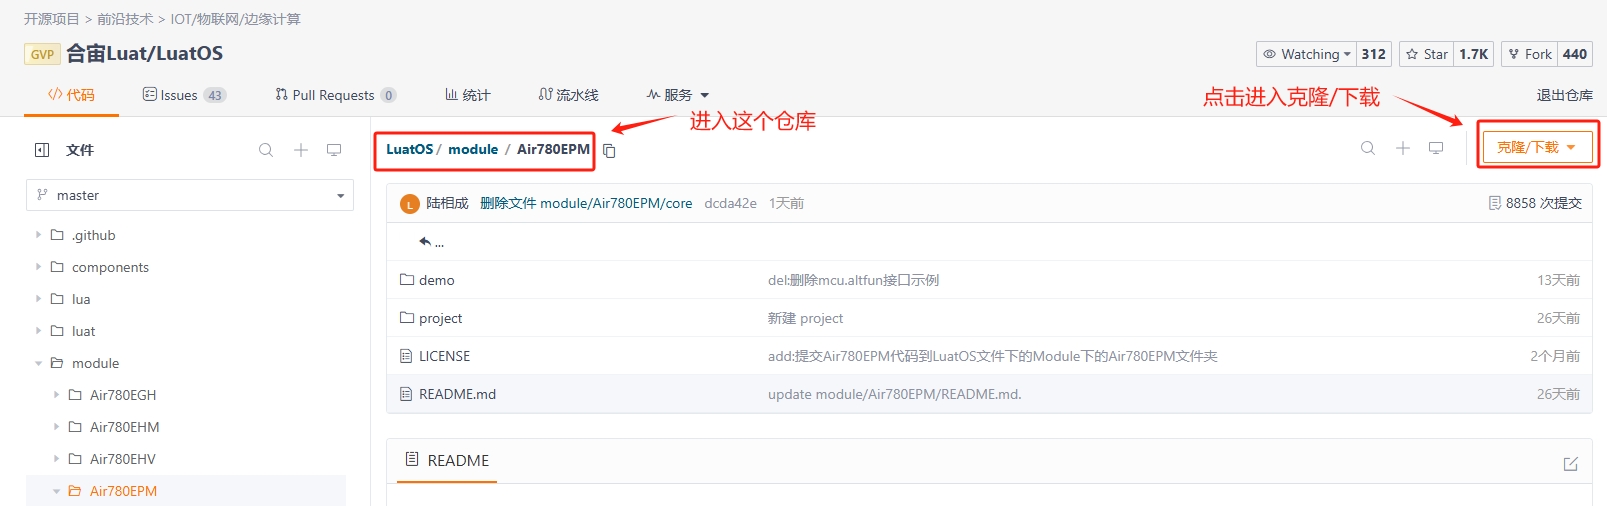Add new file with sidebar plus icon
1607x506 pixels.
coord(300,150)
